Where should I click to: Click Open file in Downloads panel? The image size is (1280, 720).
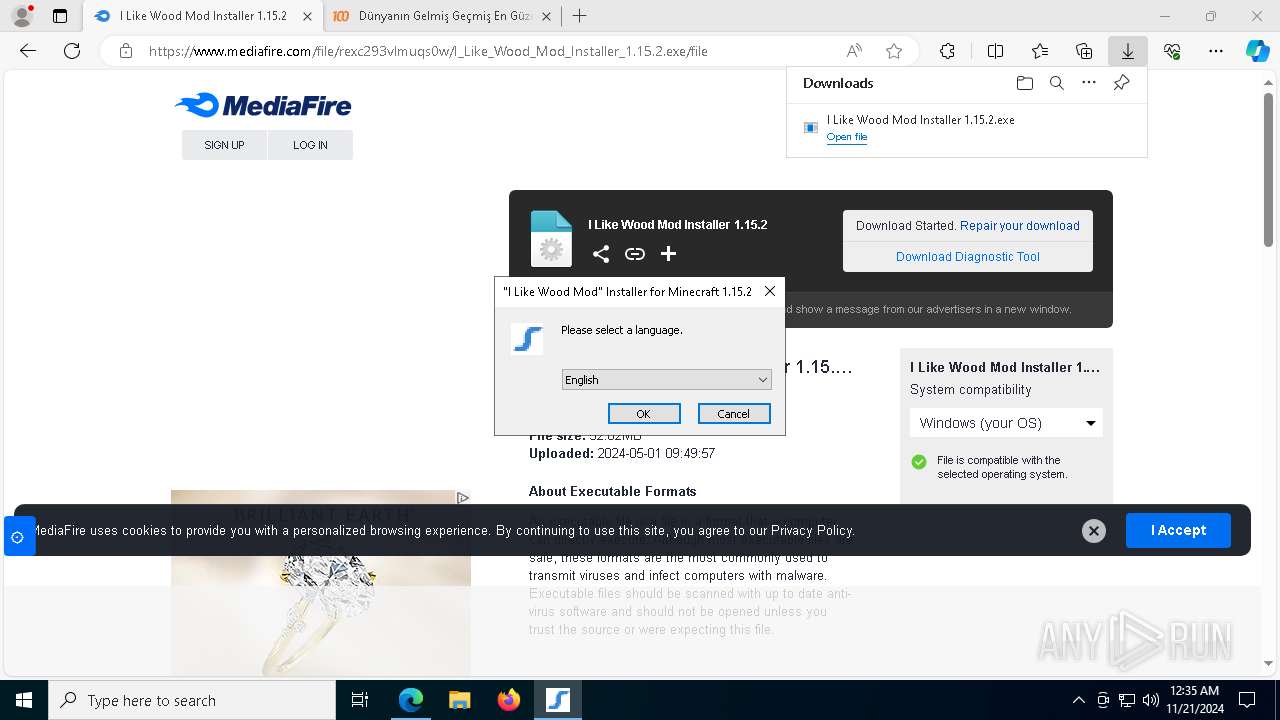point(847,137)
